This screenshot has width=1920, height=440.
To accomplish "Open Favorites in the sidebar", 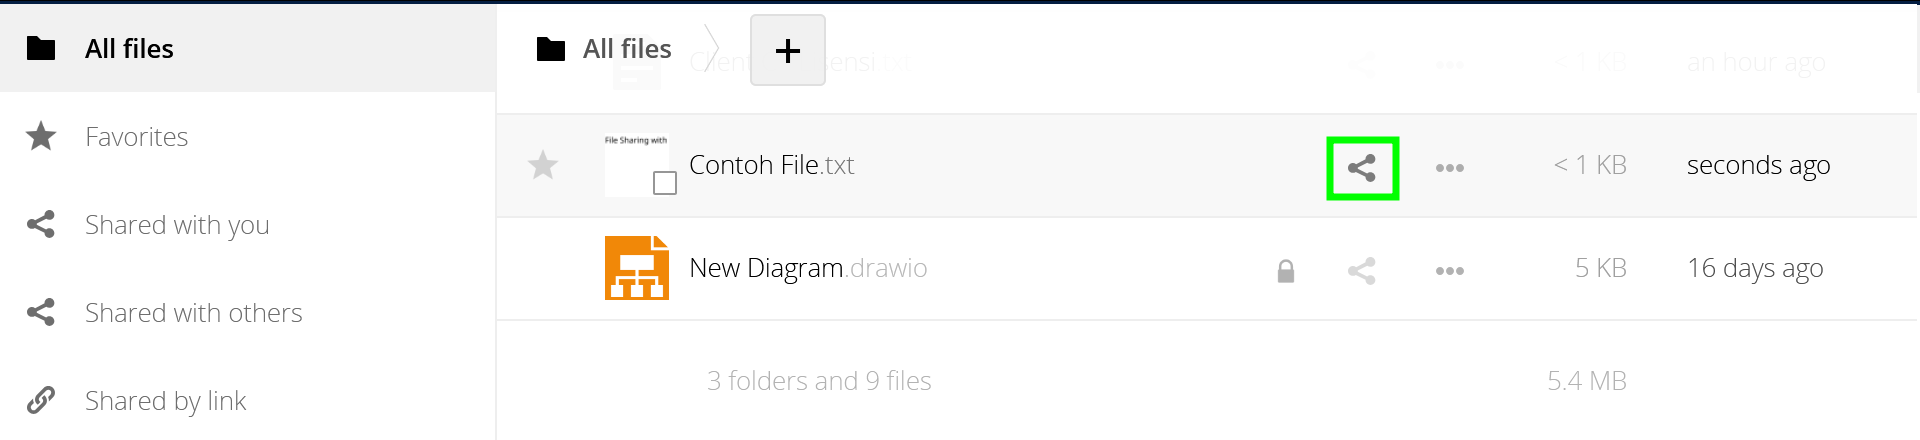I will 136,136.
